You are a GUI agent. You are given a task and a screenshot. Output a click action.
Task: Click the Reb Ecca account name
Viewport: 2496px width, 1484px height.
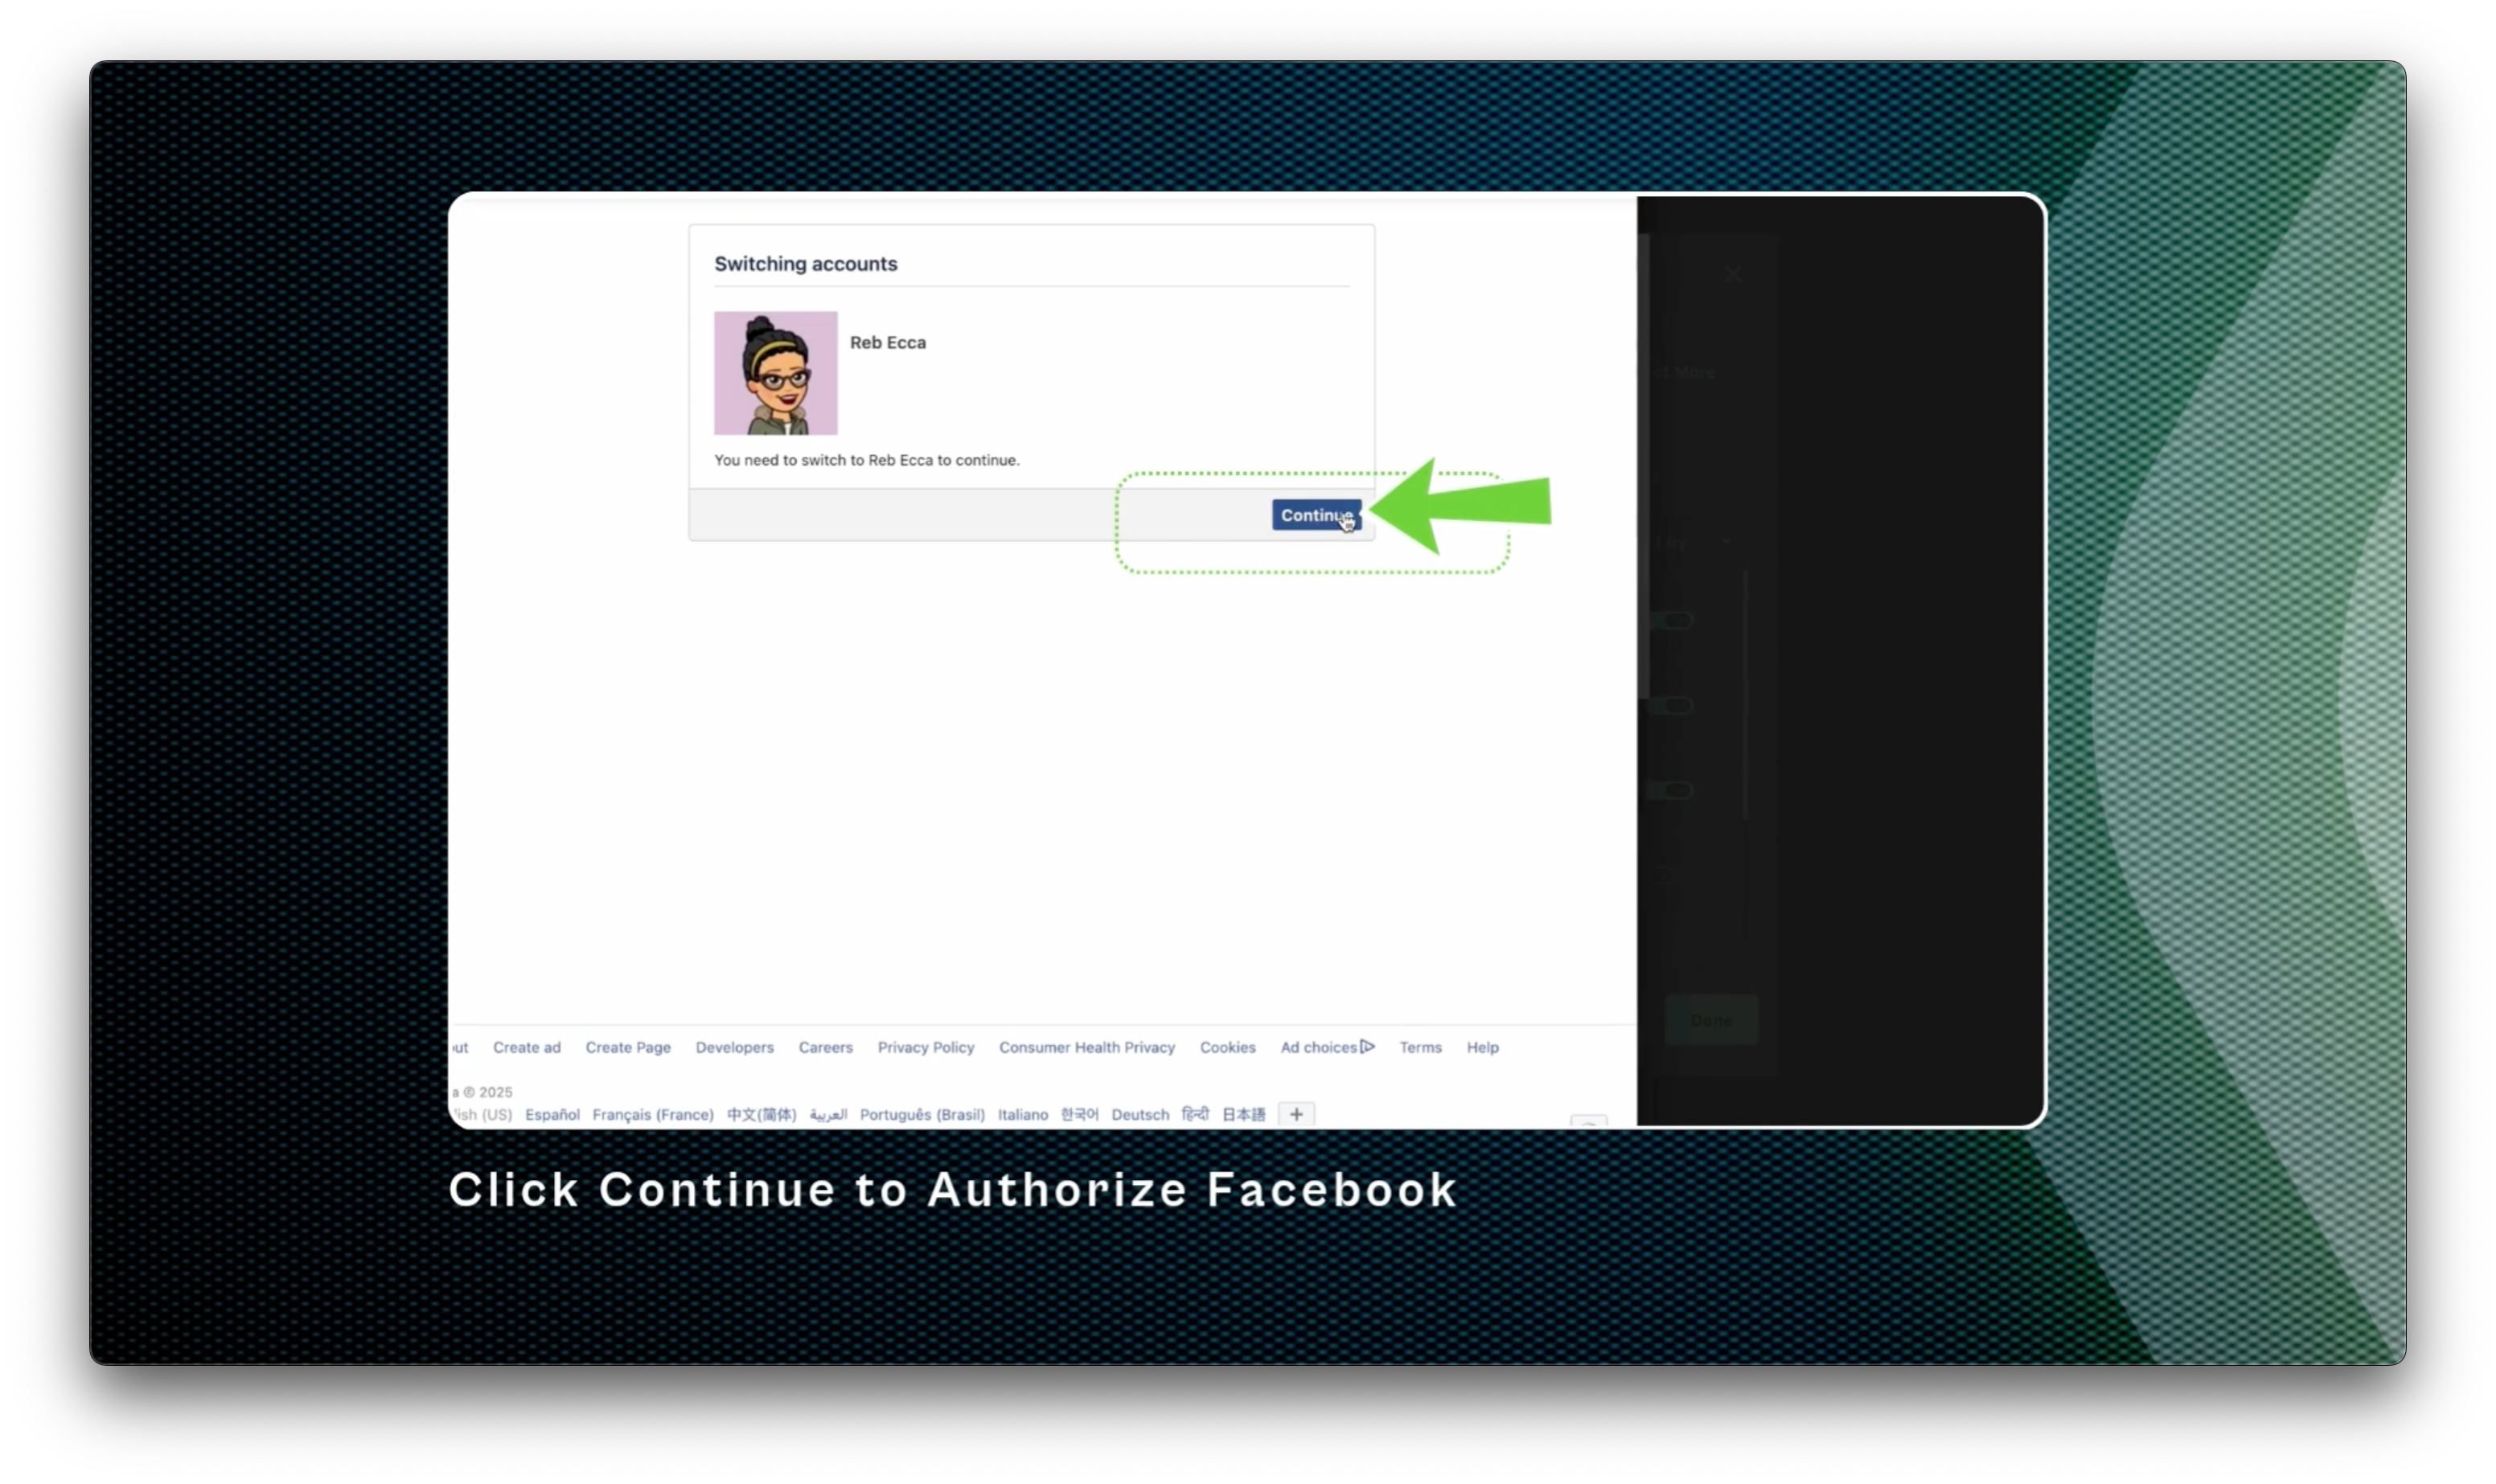(x=888, y=342)
